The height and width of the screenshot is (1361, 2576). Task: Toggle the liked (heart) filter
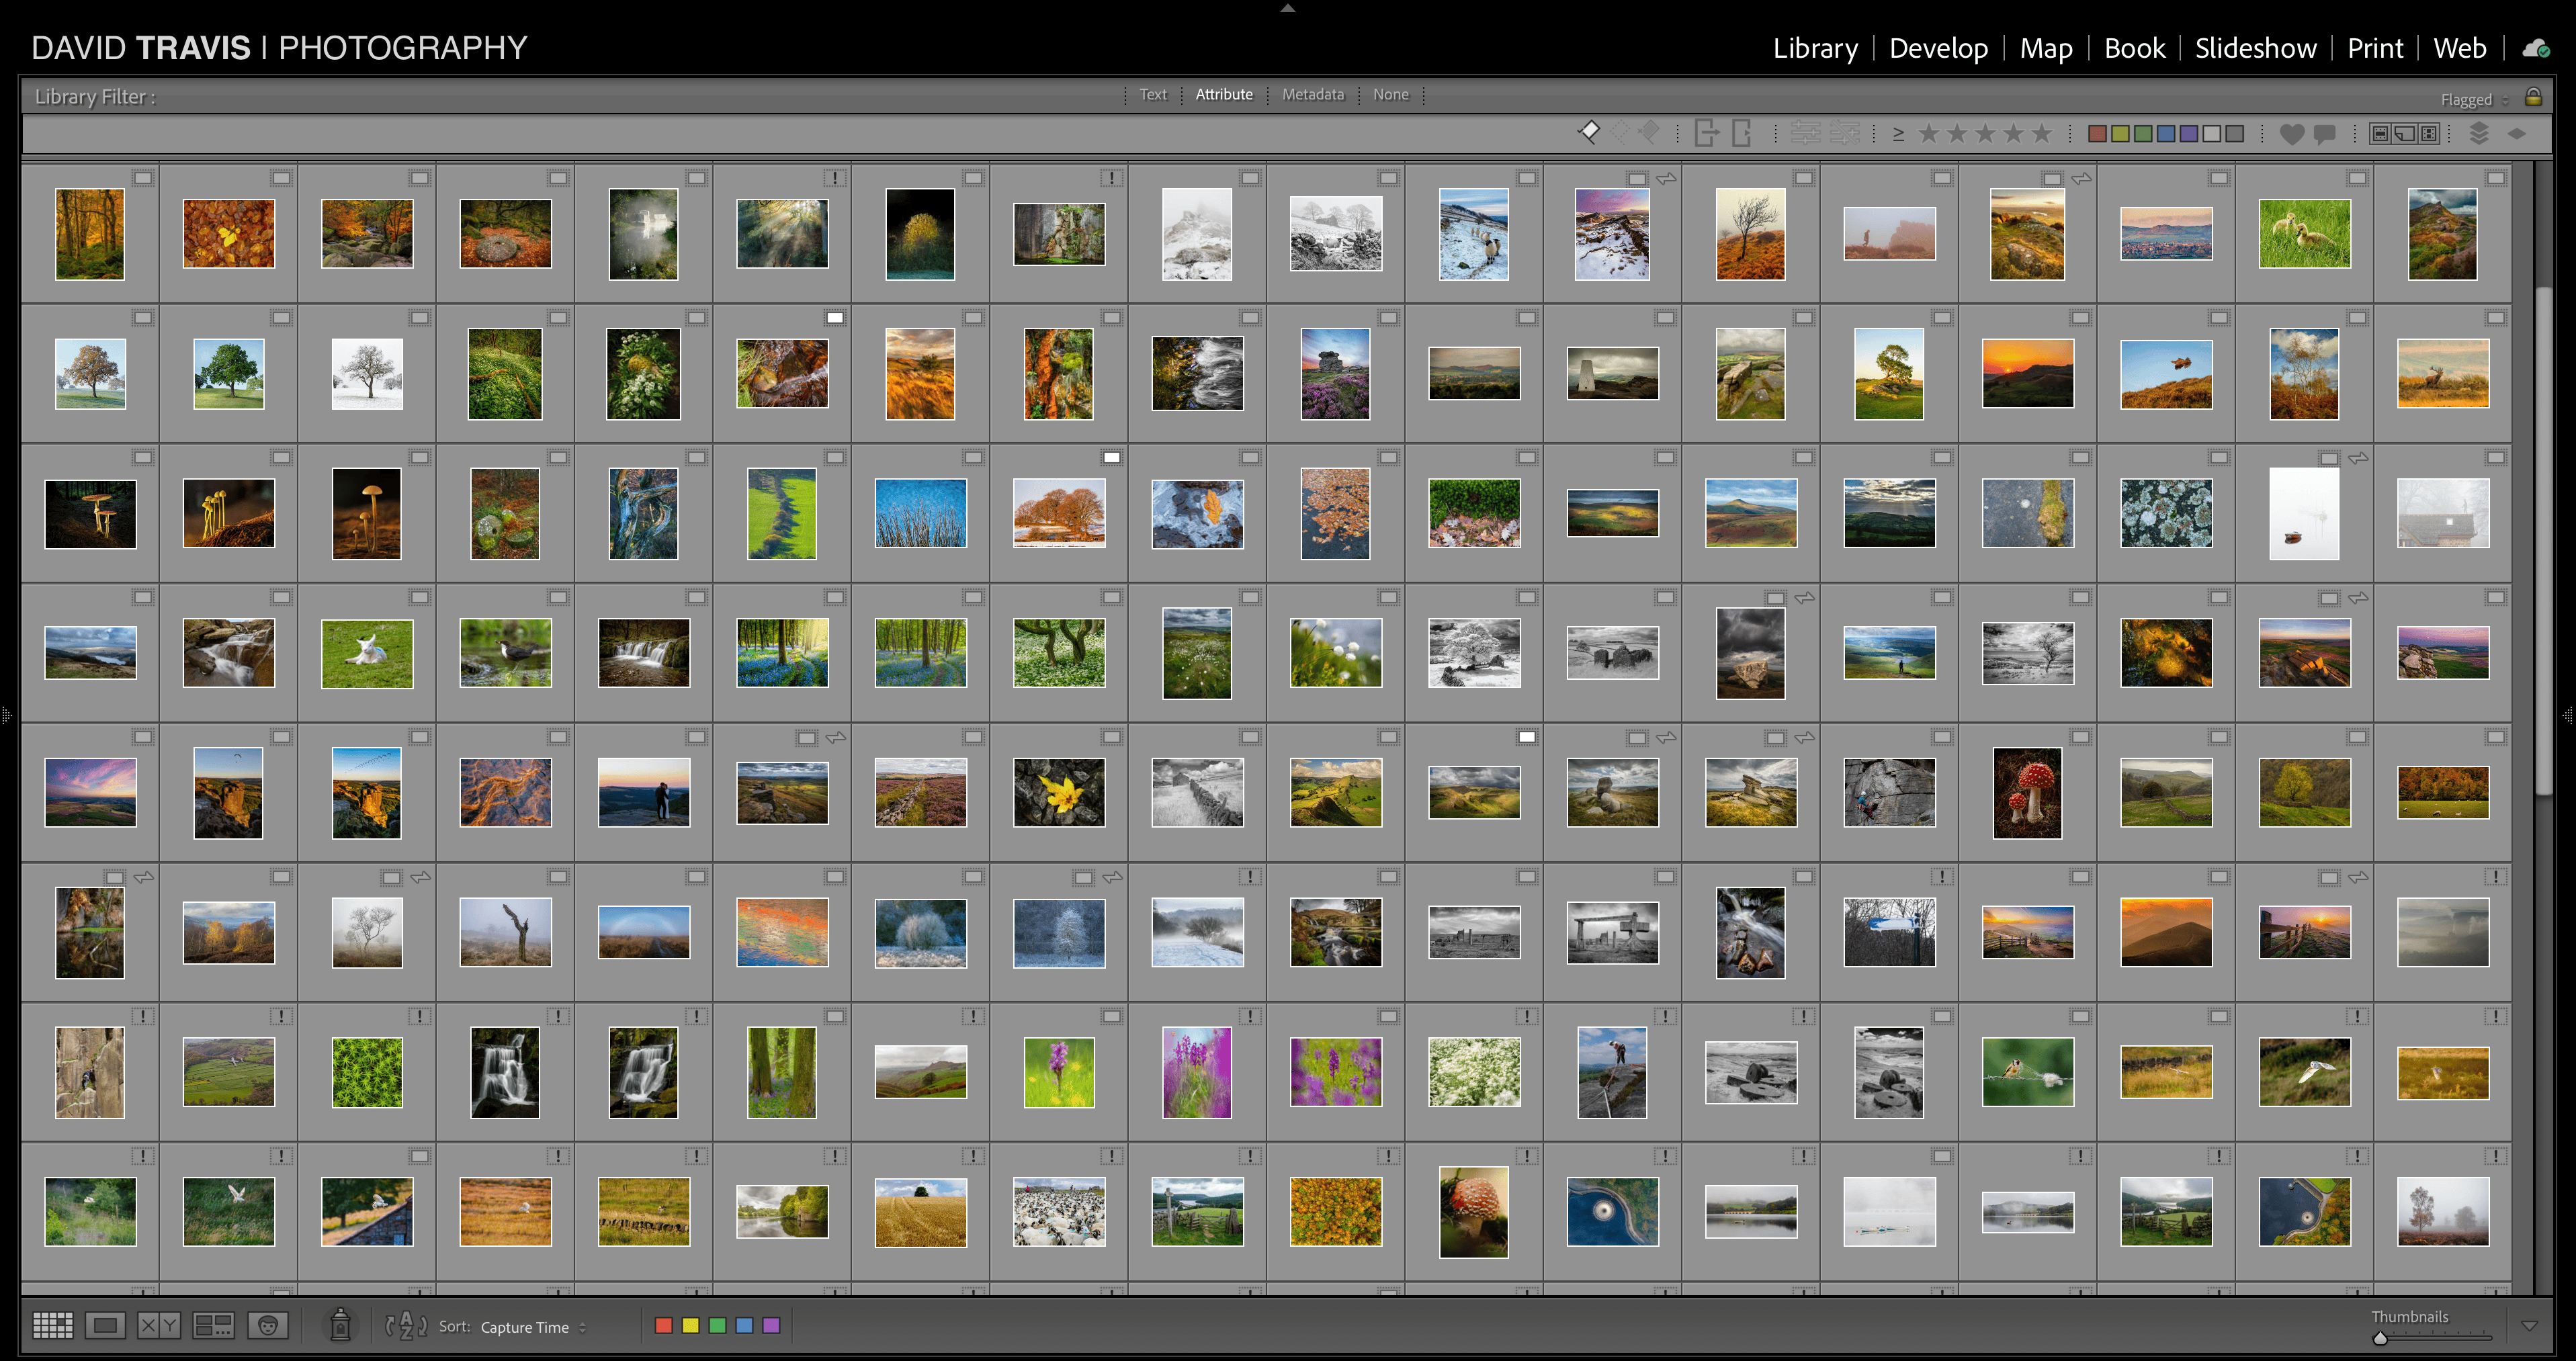2291,133
